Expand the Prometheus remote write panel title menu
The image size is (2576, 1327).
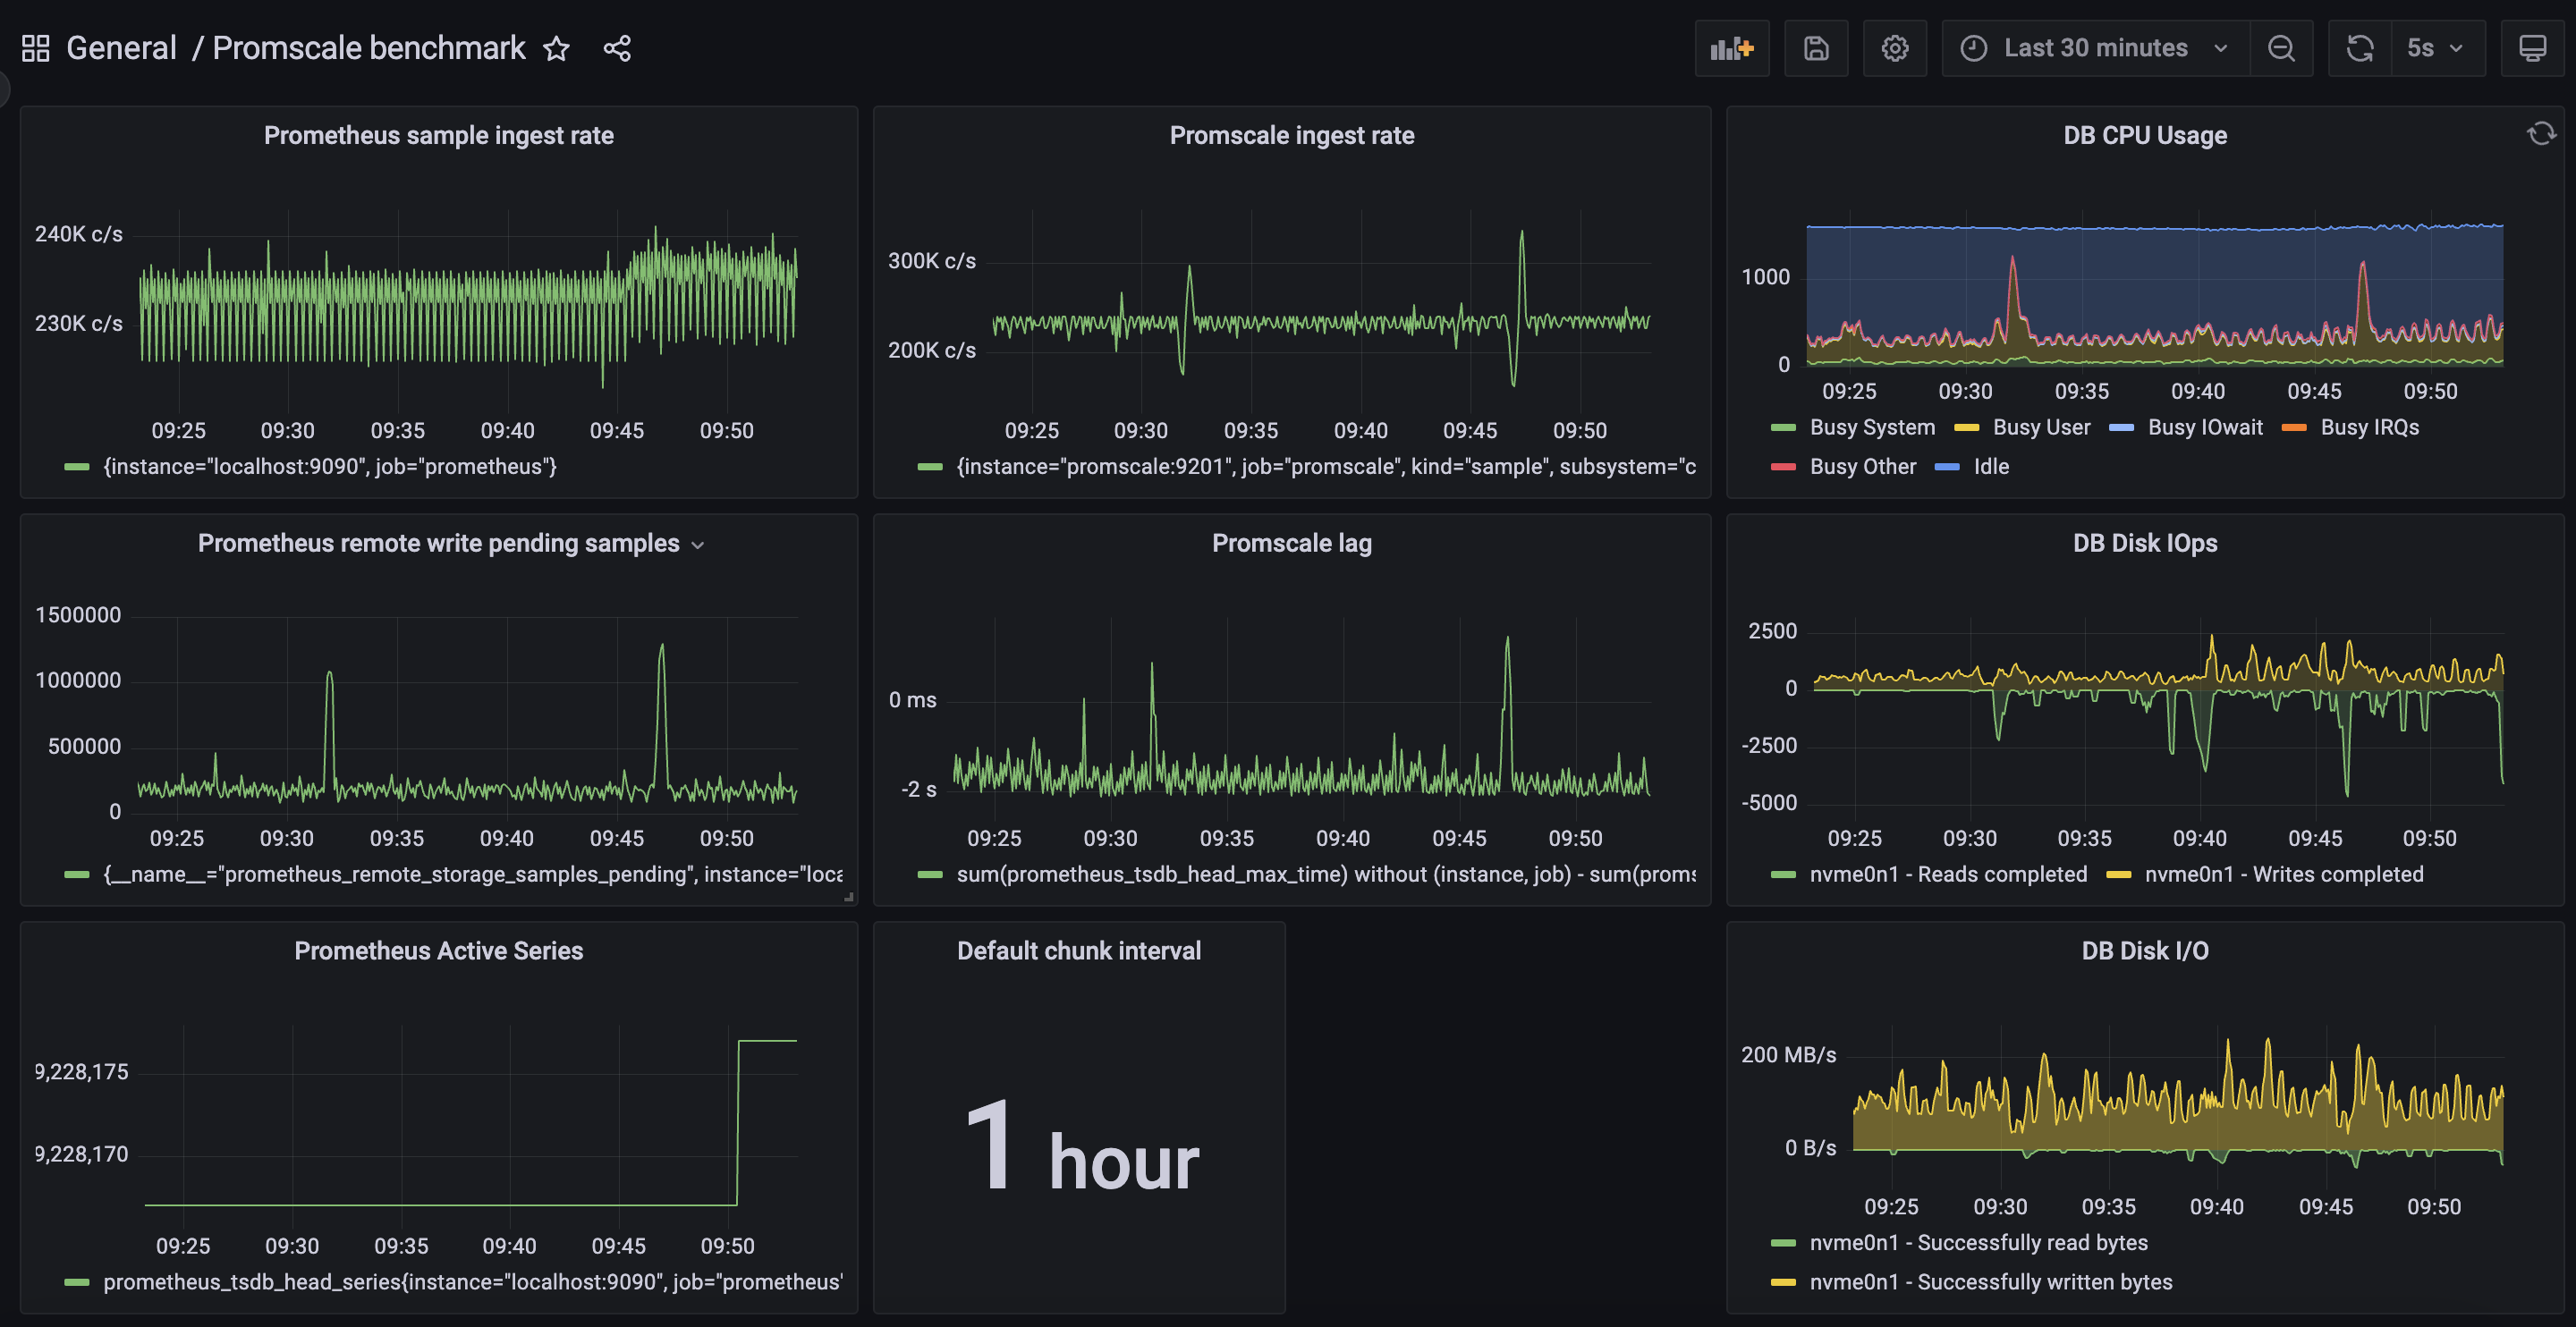[x=699, y=544]
